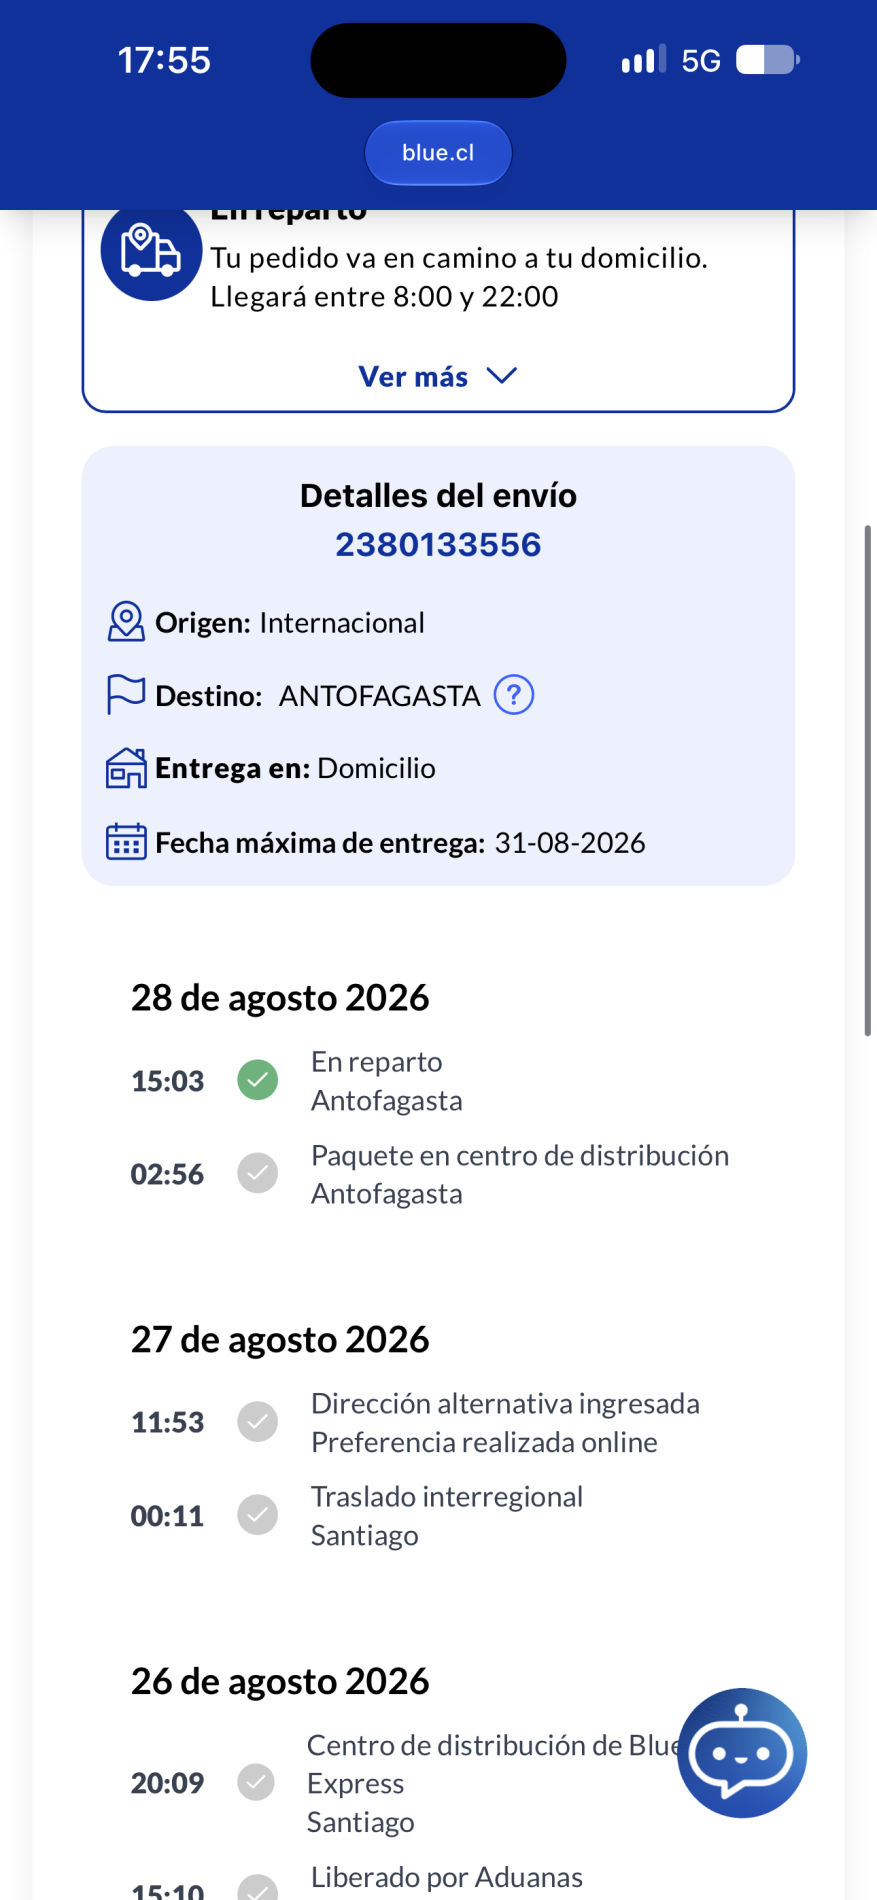Open the chatbot assistant icon

point(742,1753)
